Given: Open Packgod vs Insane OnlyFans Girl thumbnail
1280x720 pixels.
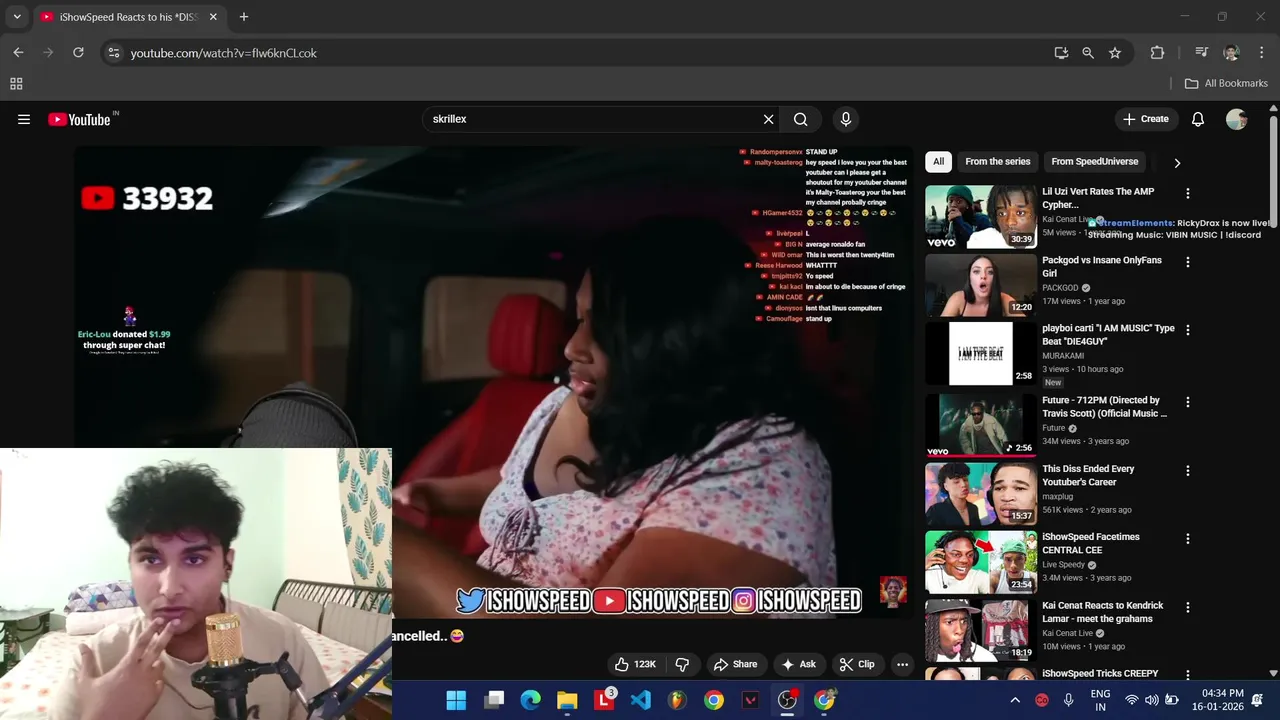Looking at the screenshot, I should point(980,285).
